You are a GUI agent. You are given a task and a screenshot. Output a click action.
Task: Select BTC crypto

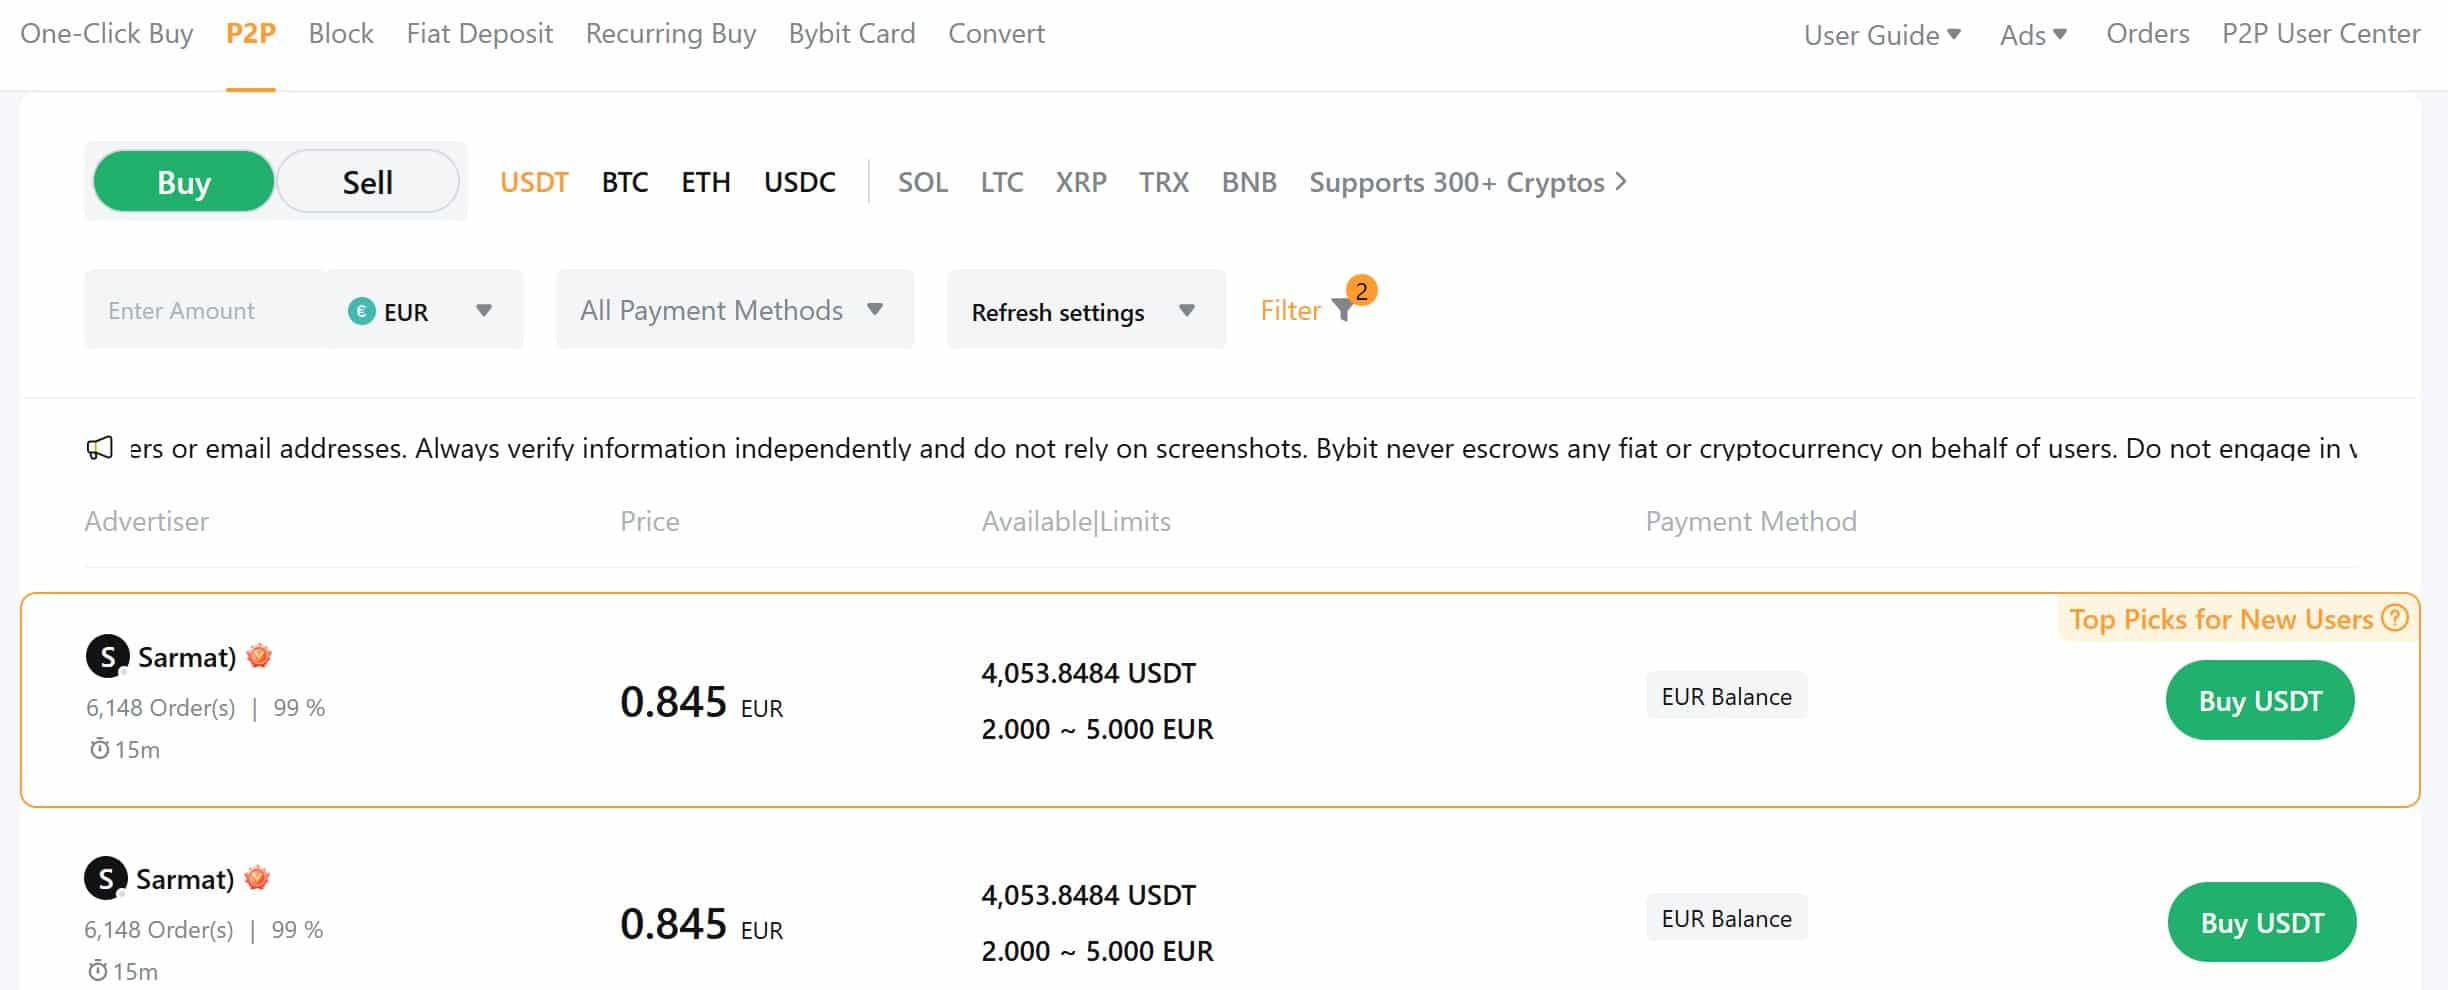coord(625,182)
